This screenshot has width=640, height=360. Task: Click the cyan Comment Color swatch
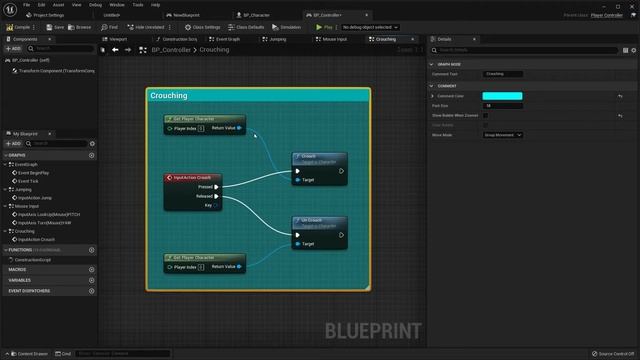click(502, 96)
